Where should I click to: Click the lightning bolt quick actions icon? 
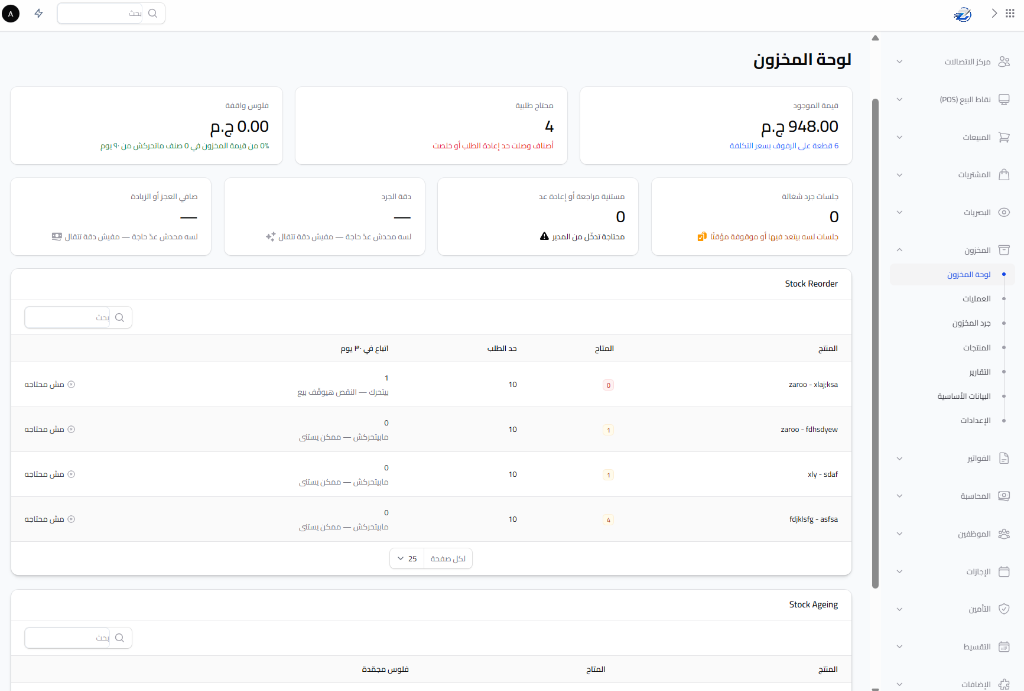39,13
